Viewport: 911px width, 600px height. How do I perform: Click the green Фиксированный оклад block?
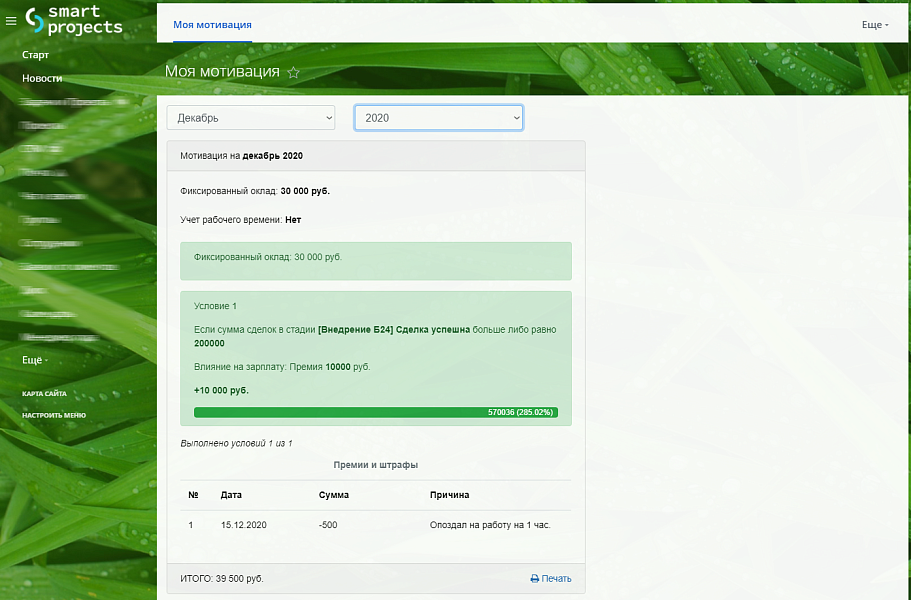click(375, 260)
